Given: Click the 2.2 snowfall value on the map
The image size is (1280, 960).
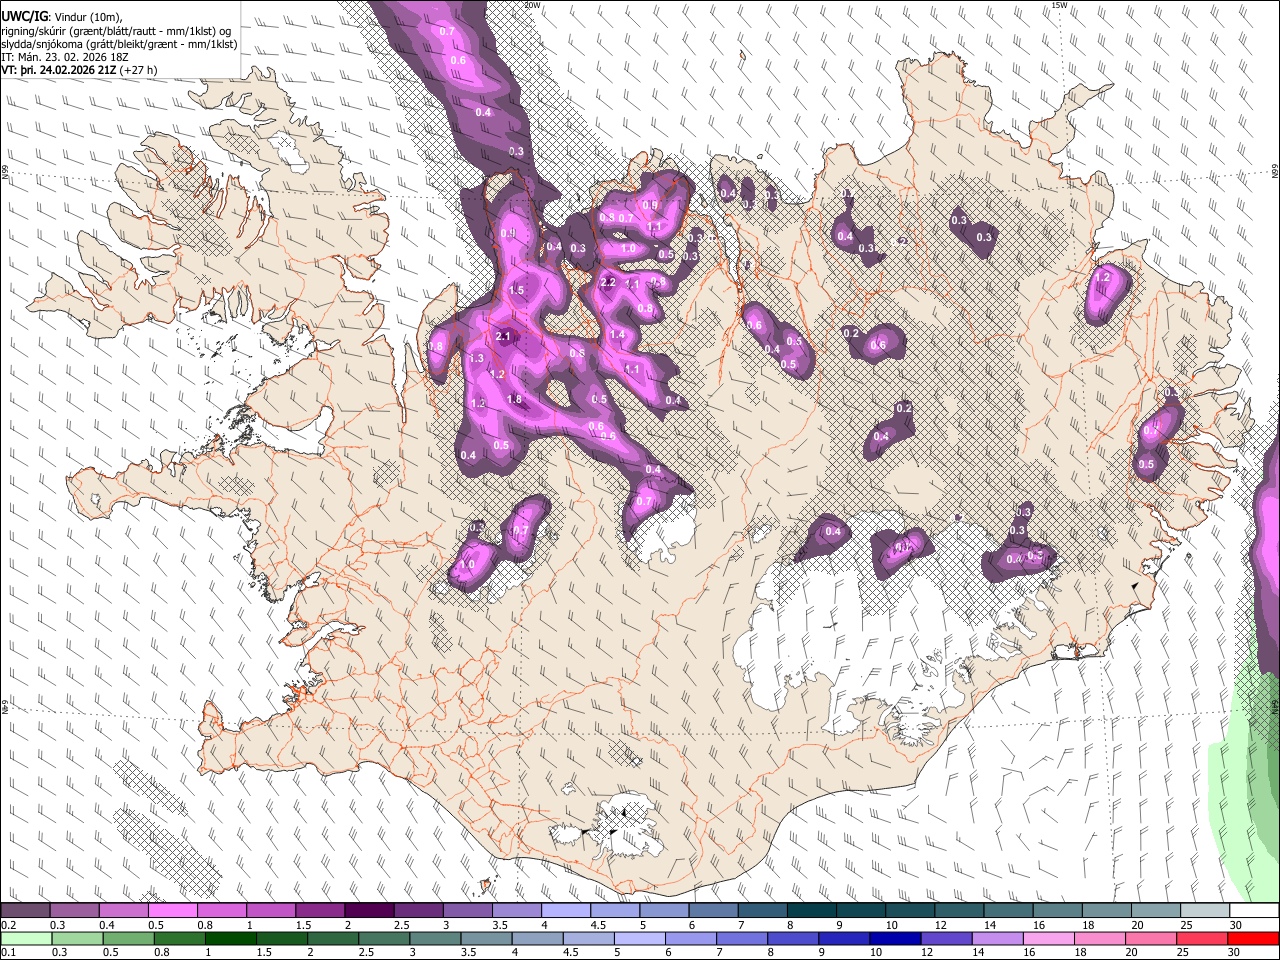Looking at the screenshot, I should pos(608,283).
